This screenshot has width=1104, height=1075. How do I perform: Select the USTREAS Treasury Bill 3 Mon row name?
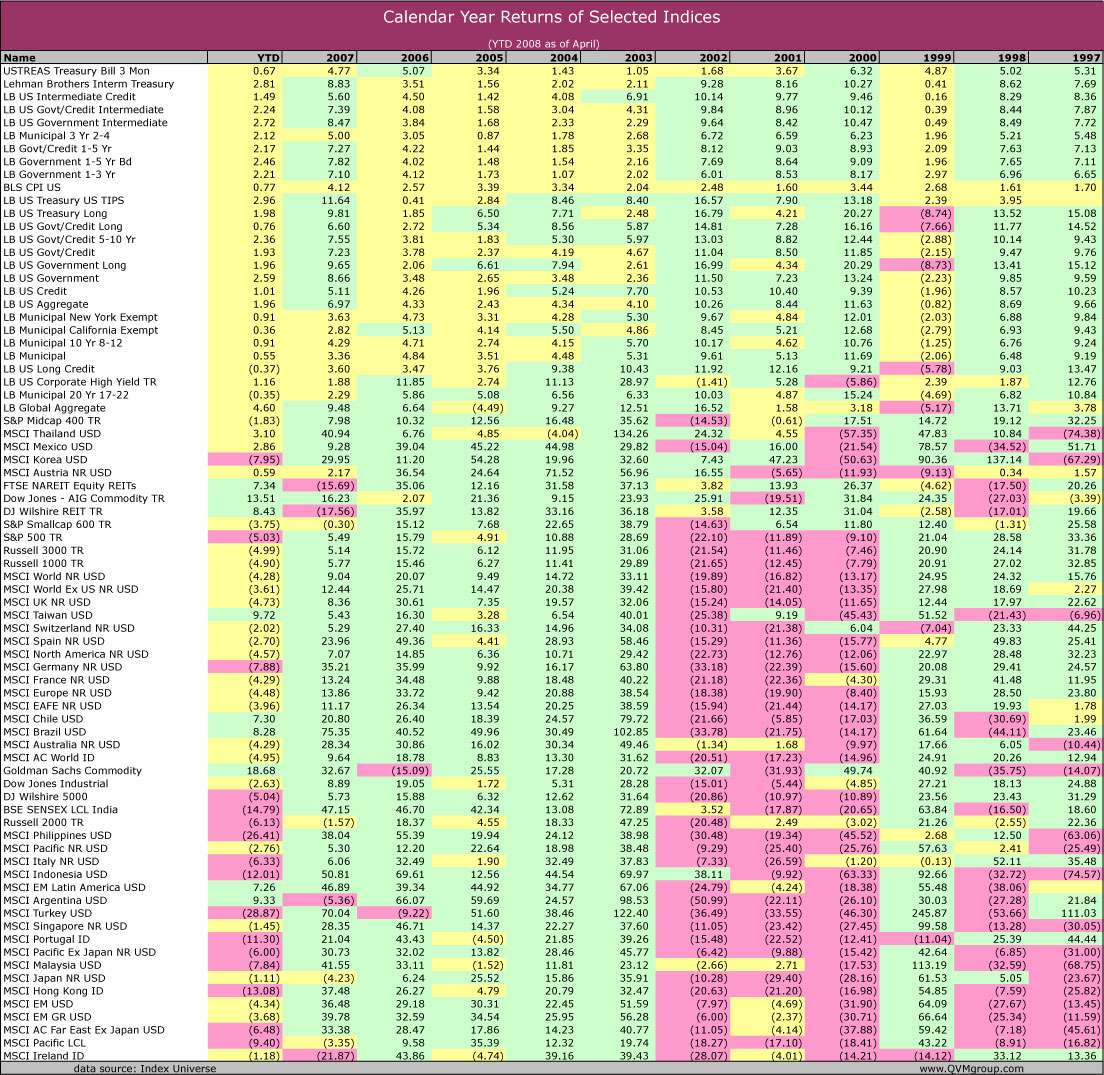tap(76, 70)
